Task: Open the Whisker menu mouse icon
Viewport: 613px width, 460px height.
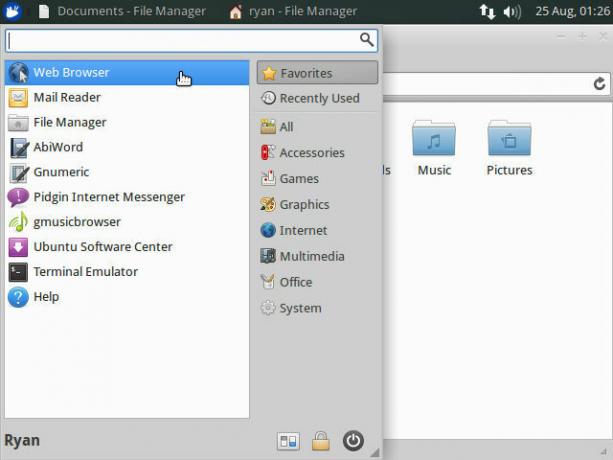Action: pos(12,11)
